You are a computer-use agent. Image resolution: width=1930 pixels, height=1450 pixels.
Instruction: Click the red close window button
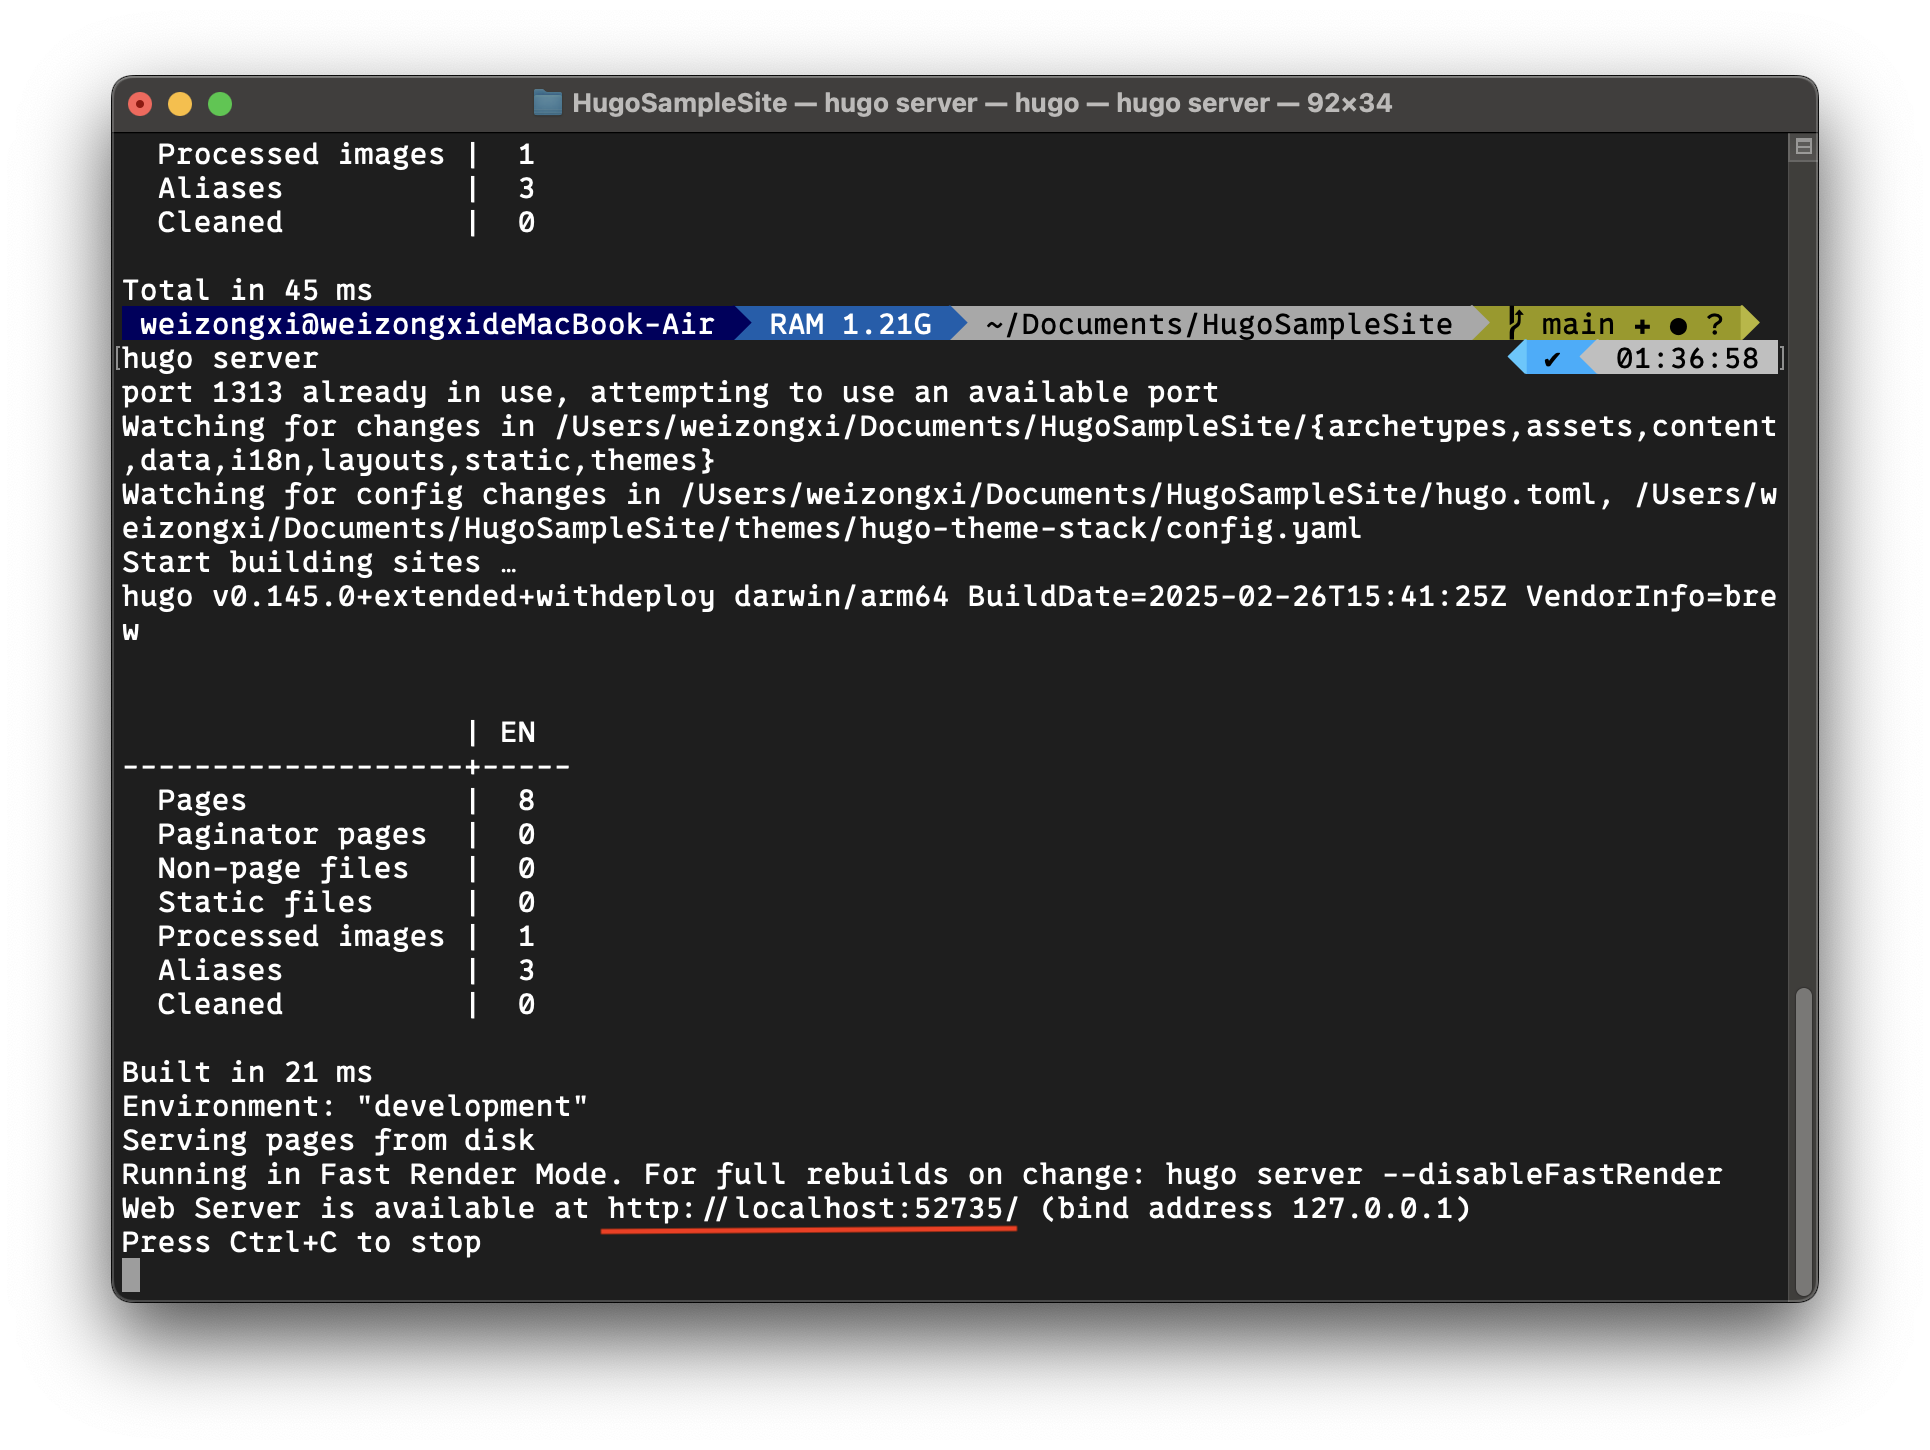[140, 103]
